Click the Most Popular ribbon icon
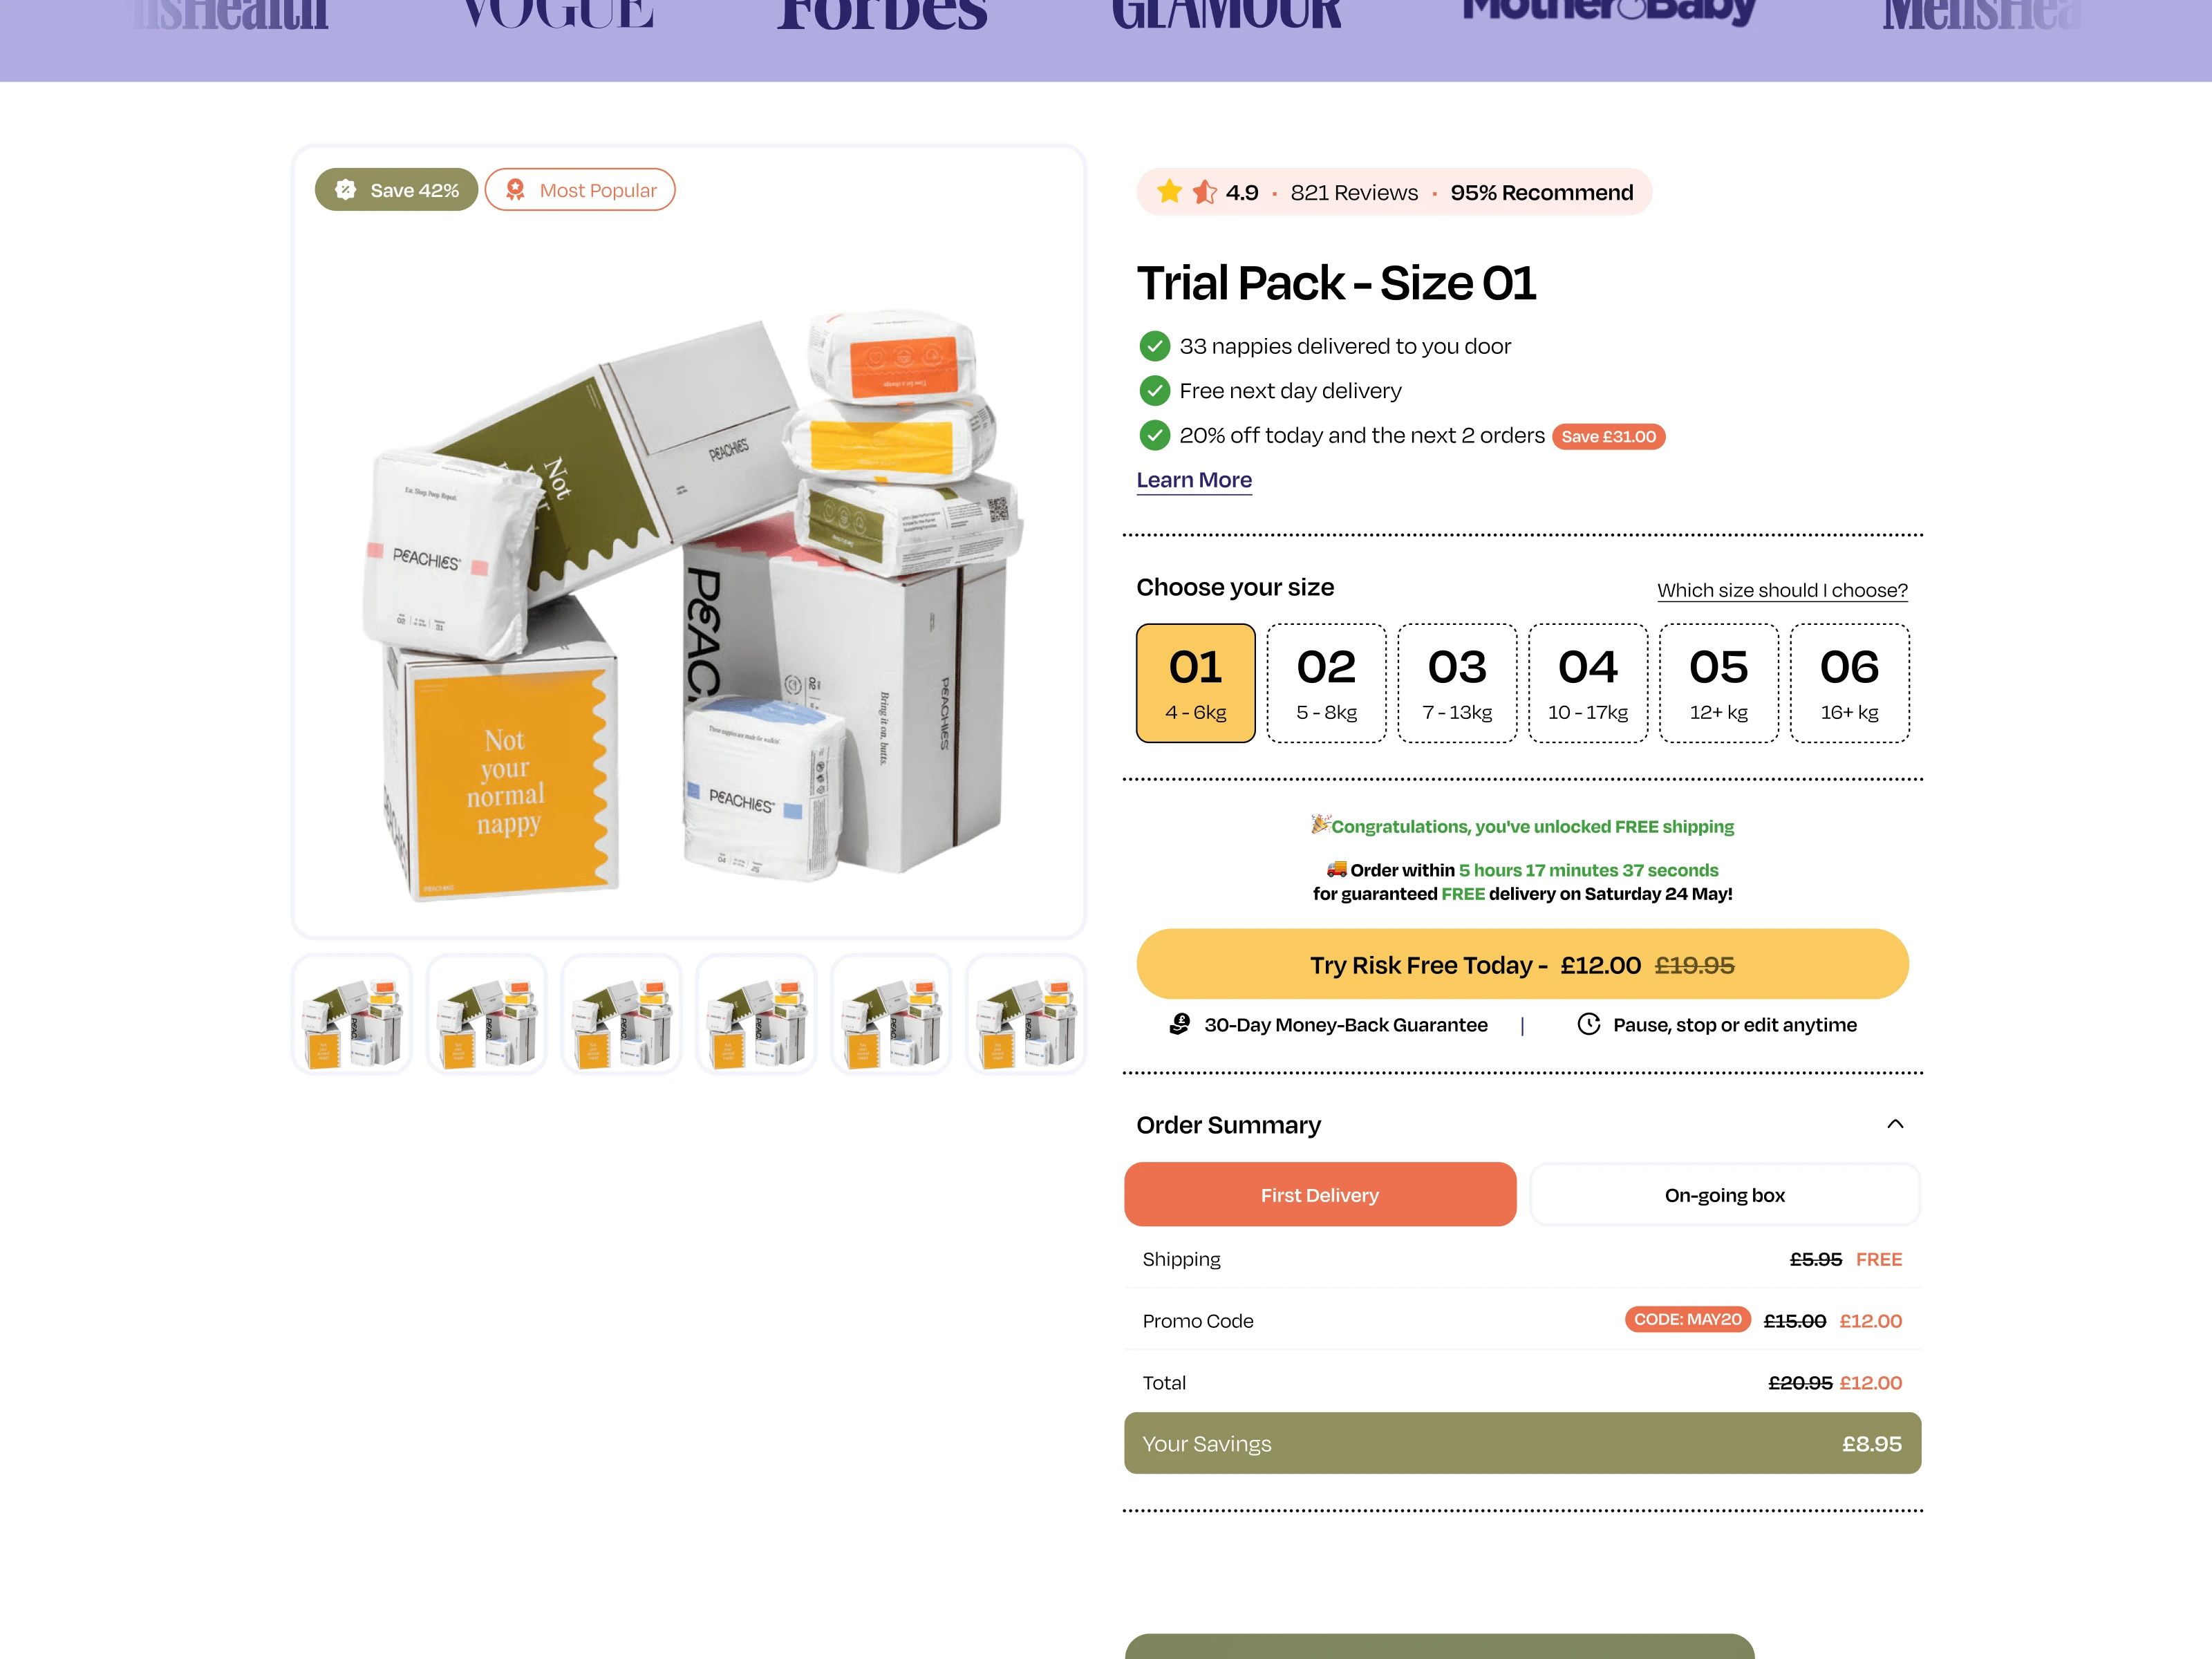The image size is (2212, 1659). point(515,190)
